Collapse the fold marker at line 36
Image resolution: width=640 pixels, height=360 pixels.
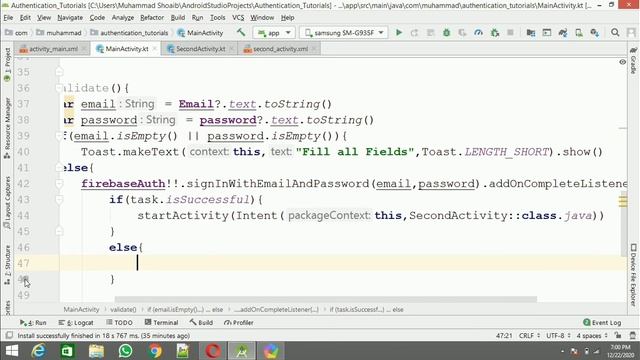[59, 88]
